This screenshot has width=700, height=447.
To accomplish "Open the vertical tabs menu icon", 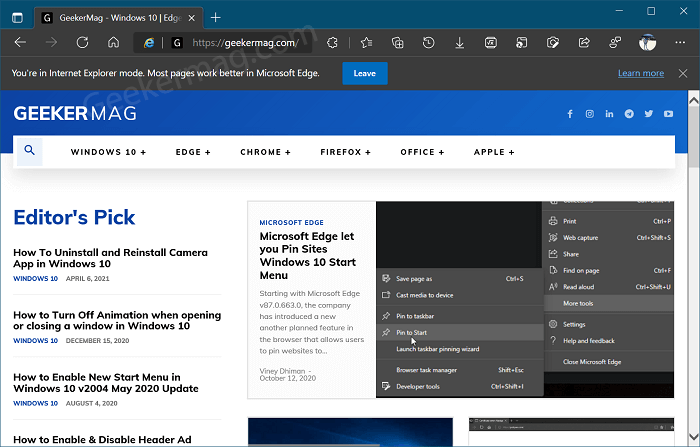I will coord(17,18).
